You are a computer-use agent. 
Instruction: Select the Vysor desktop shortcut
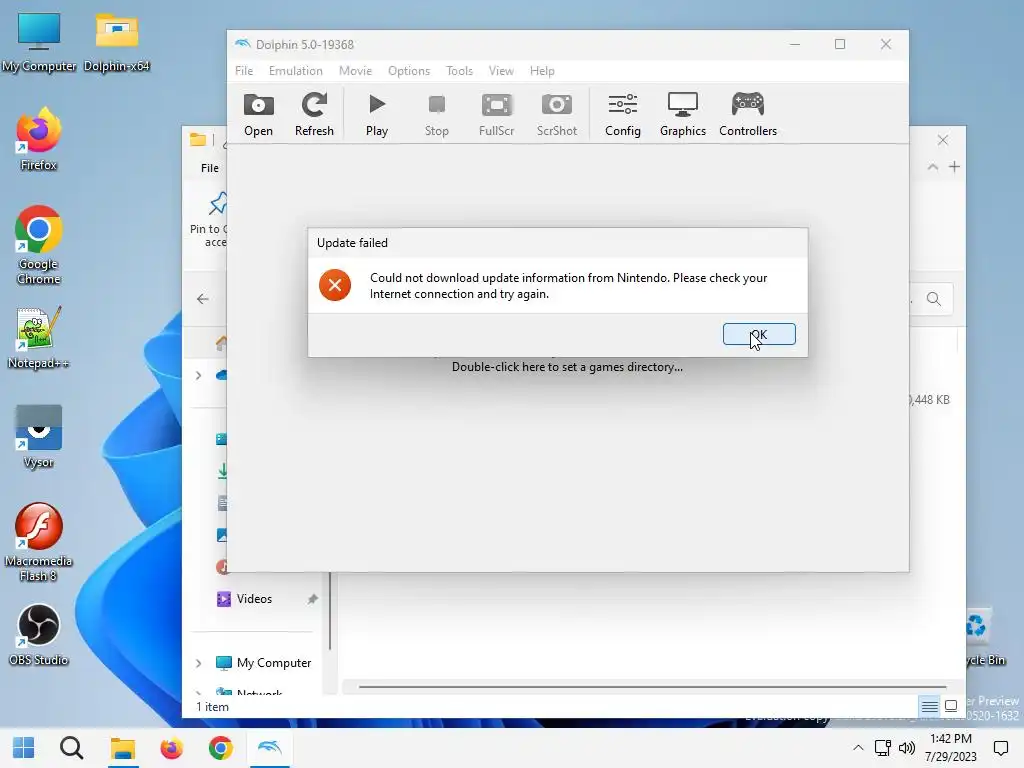39,436
